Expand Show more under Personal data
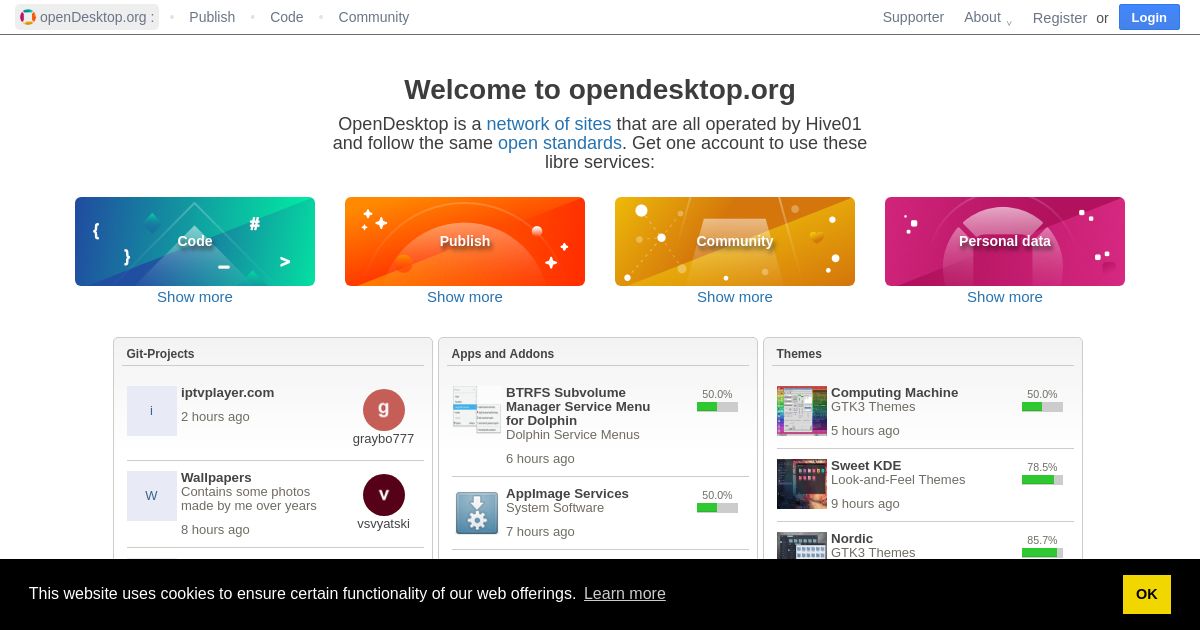The image size is (1200, 630). tap(1005, 297)
